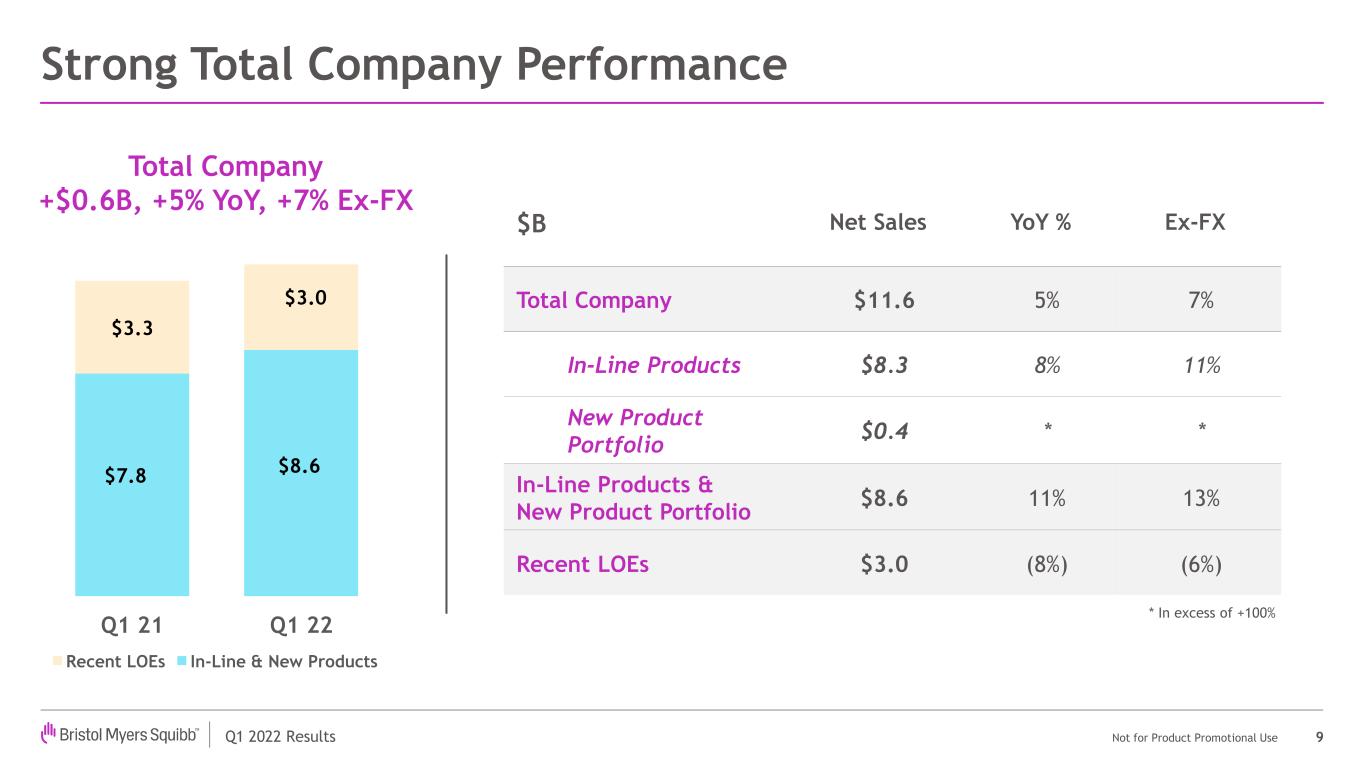Click the Recent LOEs table row label
Image resolution: width=1365 pixels, height=766 pixels.
tap(582, 564)
